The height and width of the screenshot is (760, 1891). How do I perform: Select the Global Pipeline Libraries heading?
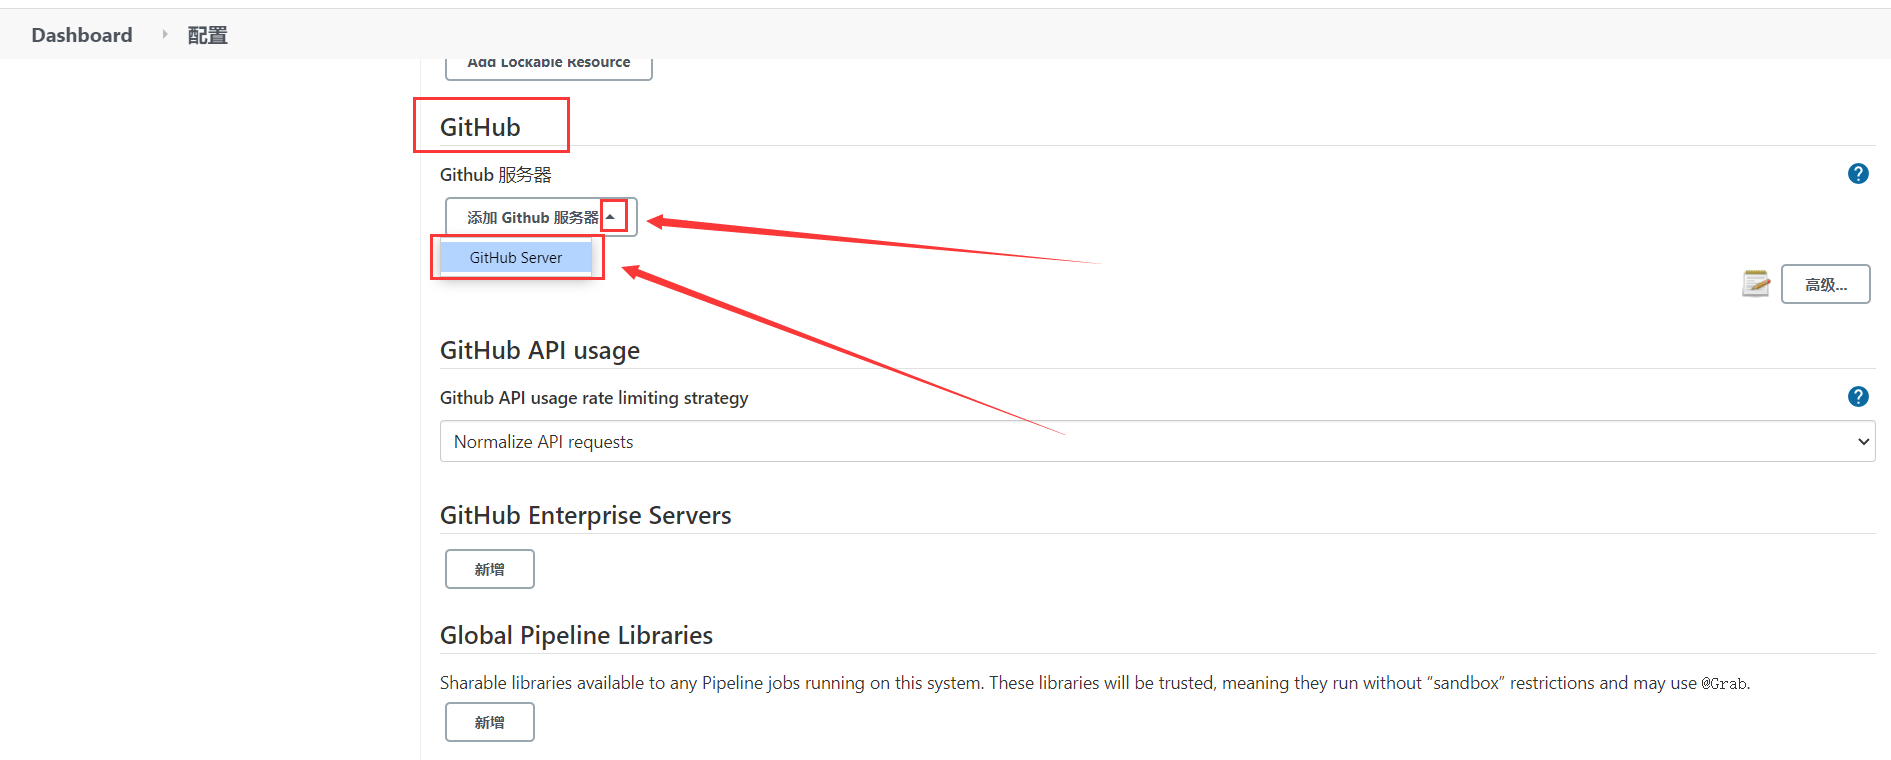pos(576,636)
